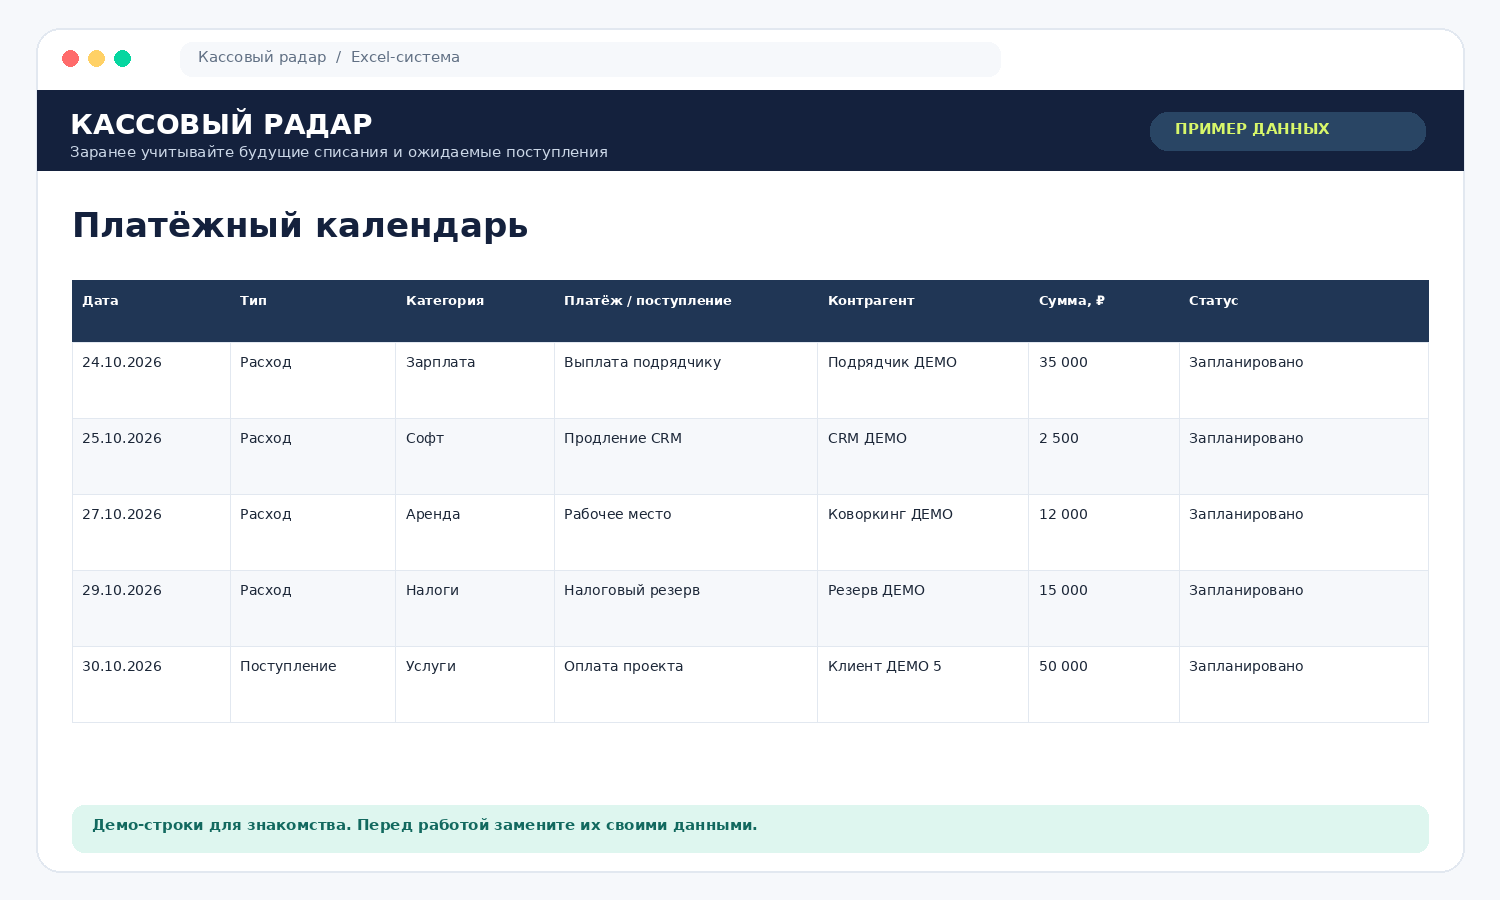Click the Контрагент column header
This screenshot has height=900, width=1500.
[x=923, y=311]
